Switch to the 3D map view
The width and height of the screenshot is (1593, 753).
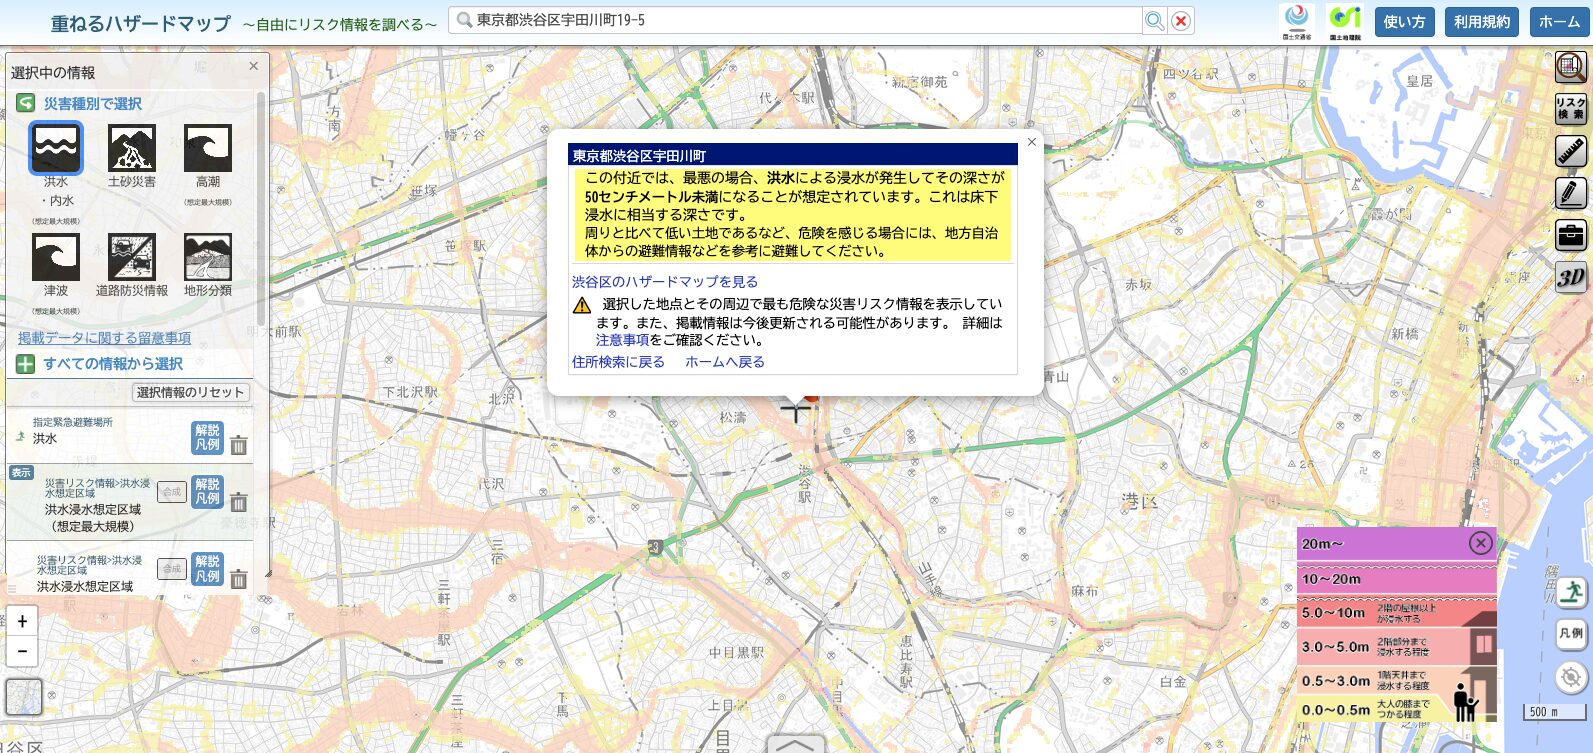pyautogui.click(x=1571, y=277)
